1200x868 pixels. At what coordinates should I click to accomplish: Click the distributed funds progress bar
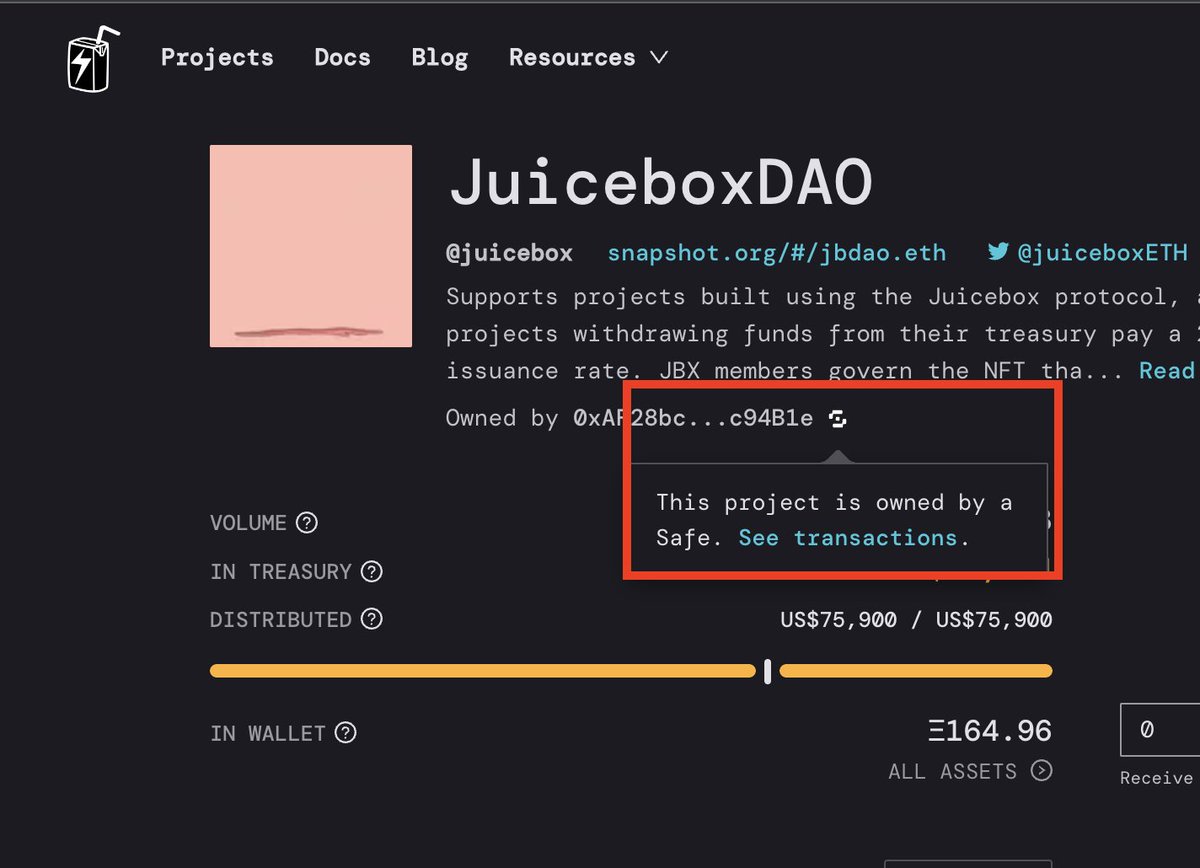(x=631, y=671)
